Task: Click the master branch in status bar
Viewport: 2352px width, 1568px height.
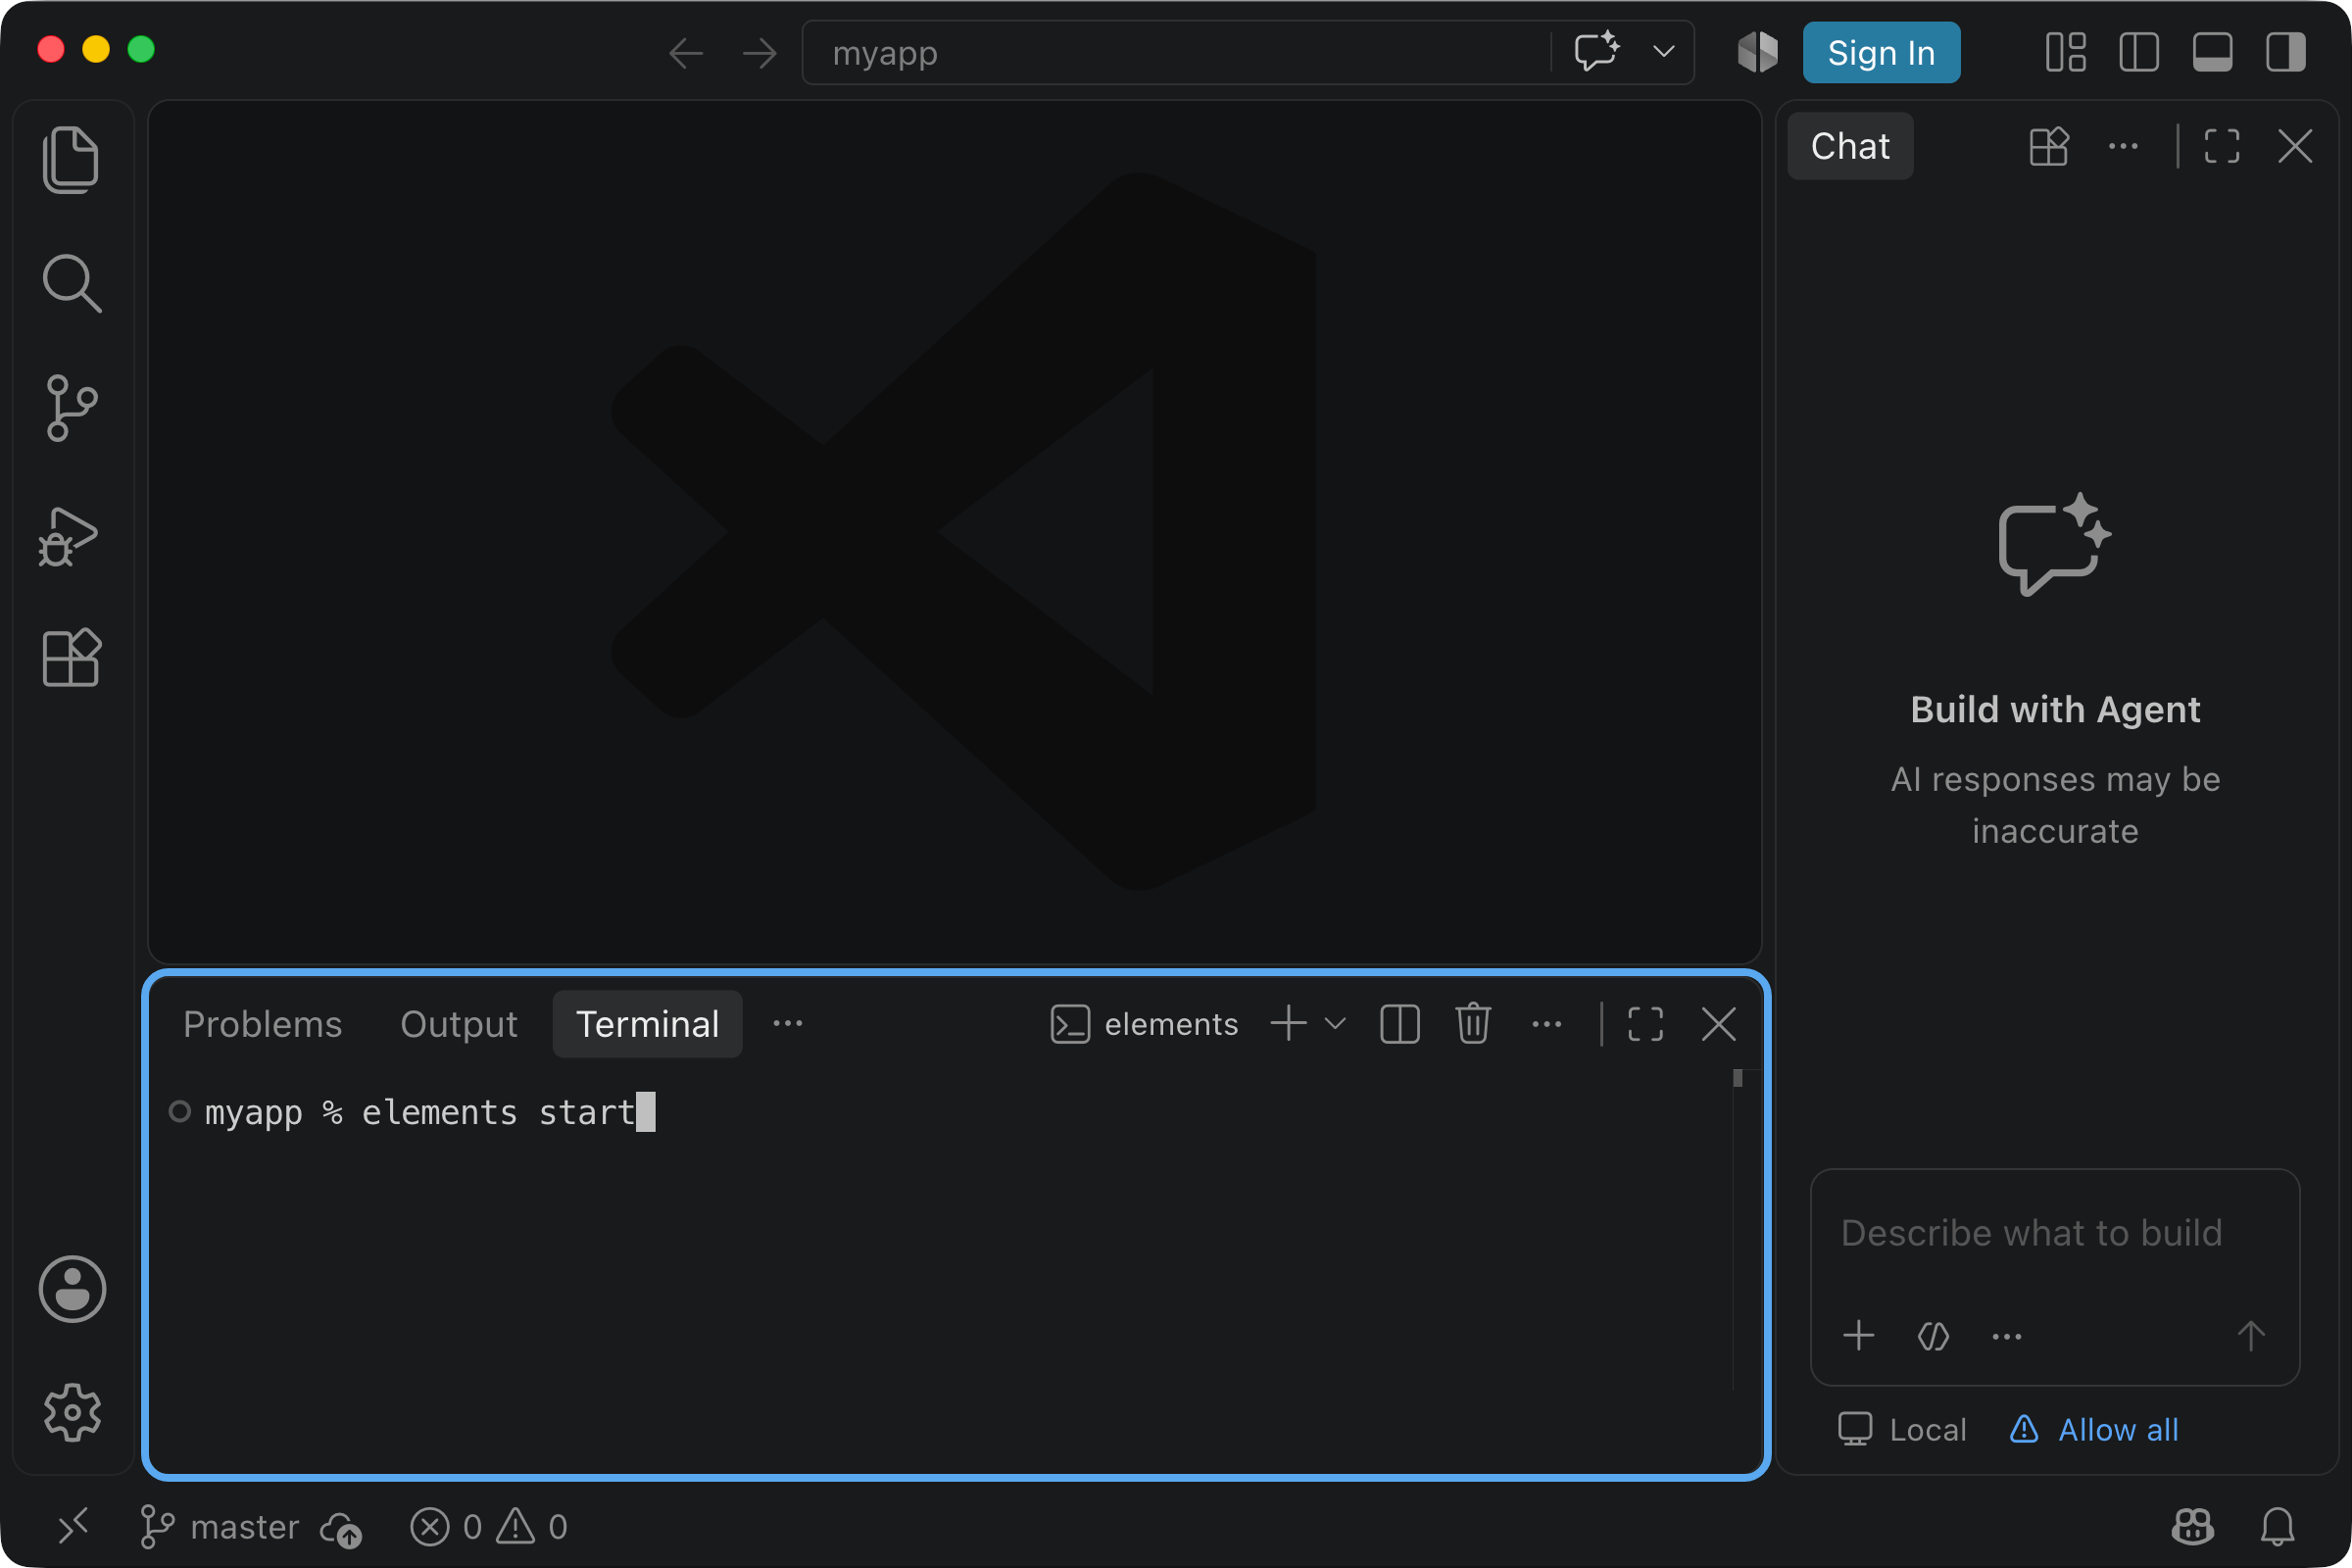Action: pos(219,1527)
